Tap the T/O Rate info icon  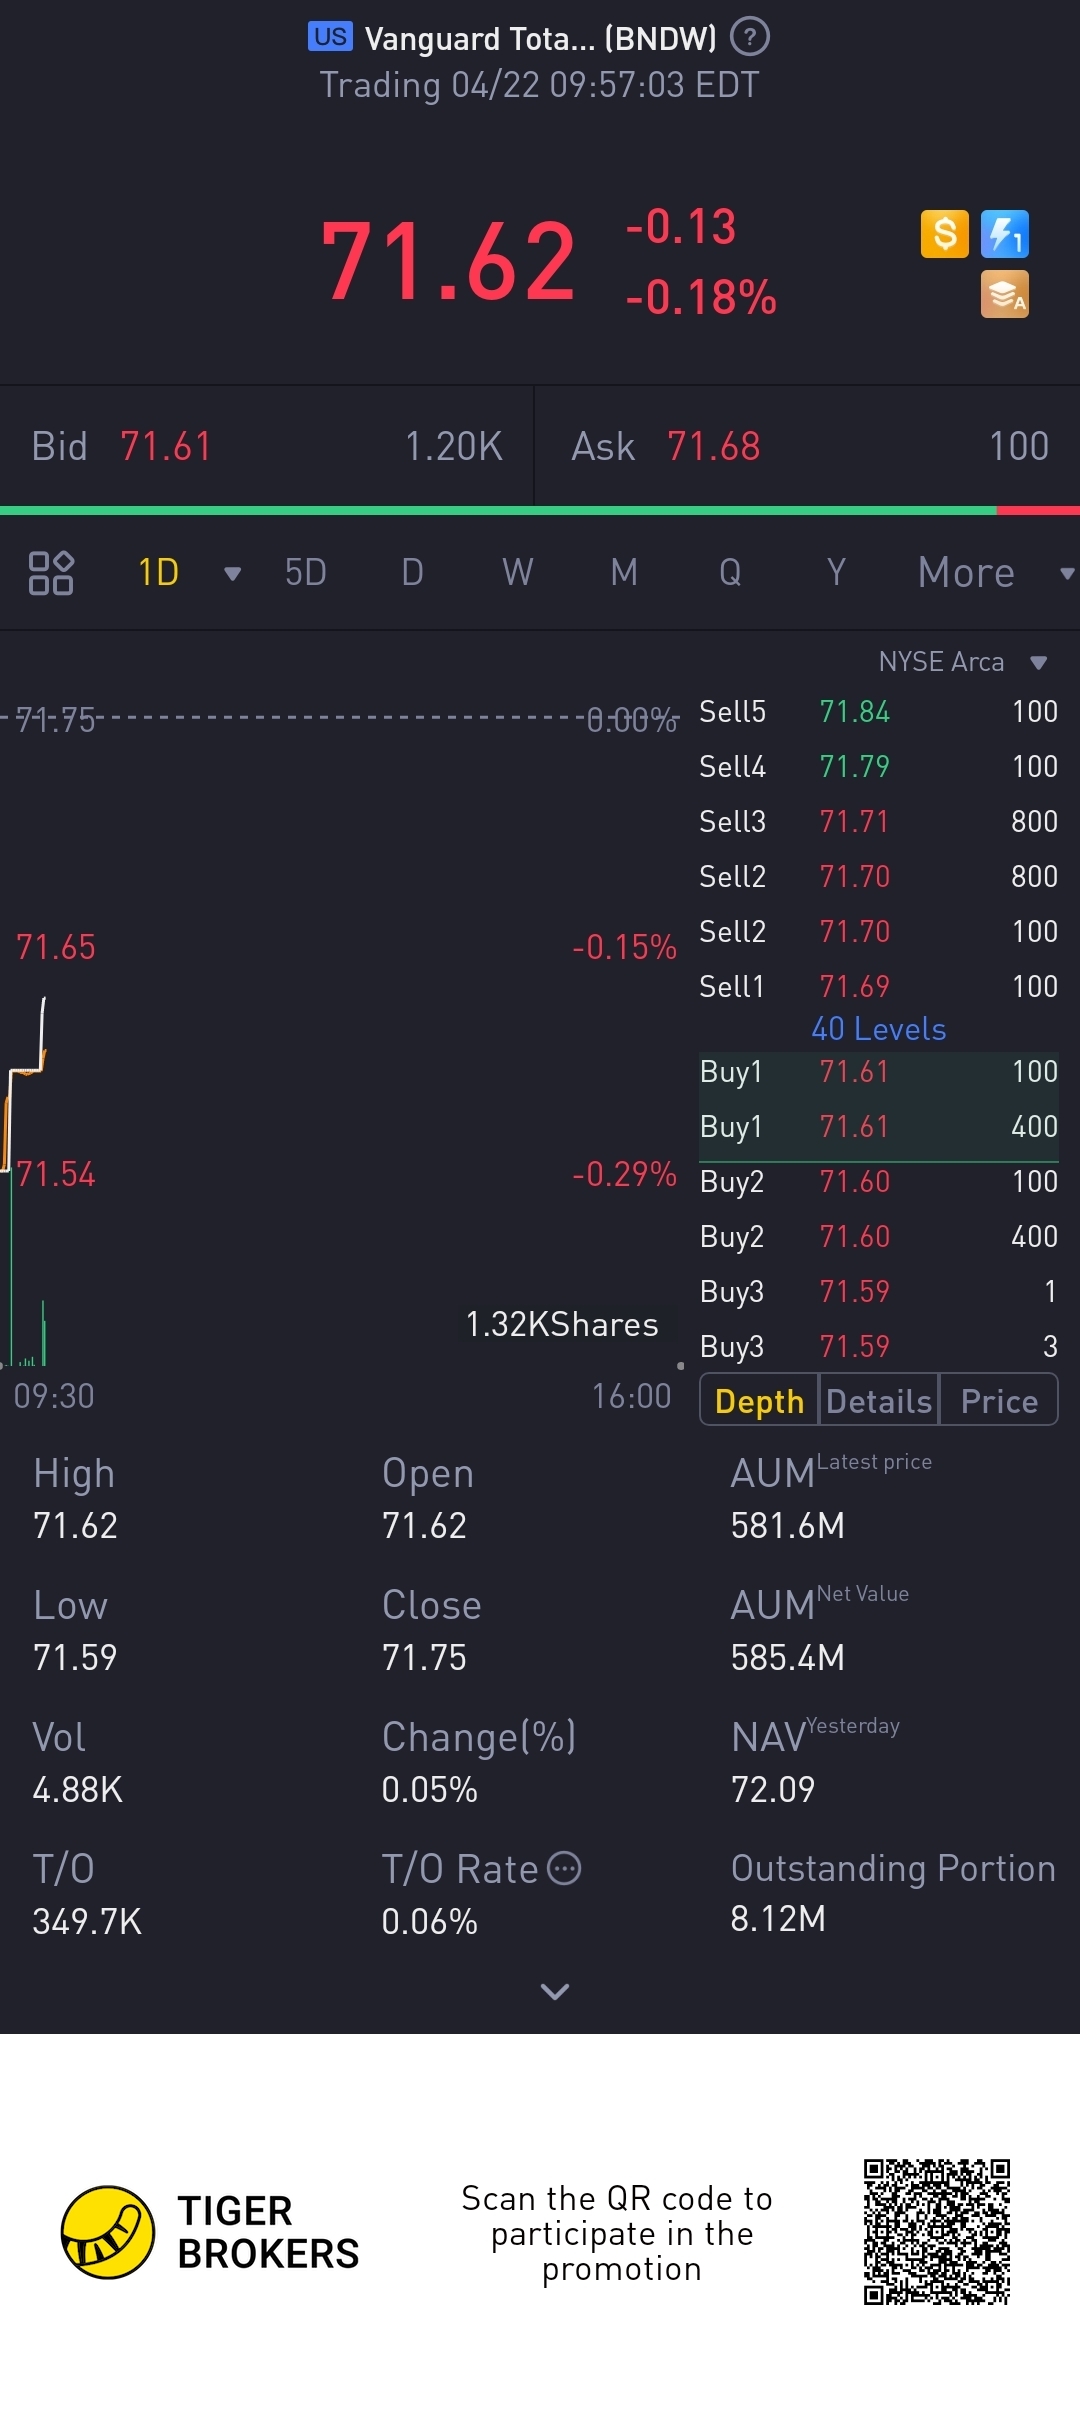pos(565,1868)
